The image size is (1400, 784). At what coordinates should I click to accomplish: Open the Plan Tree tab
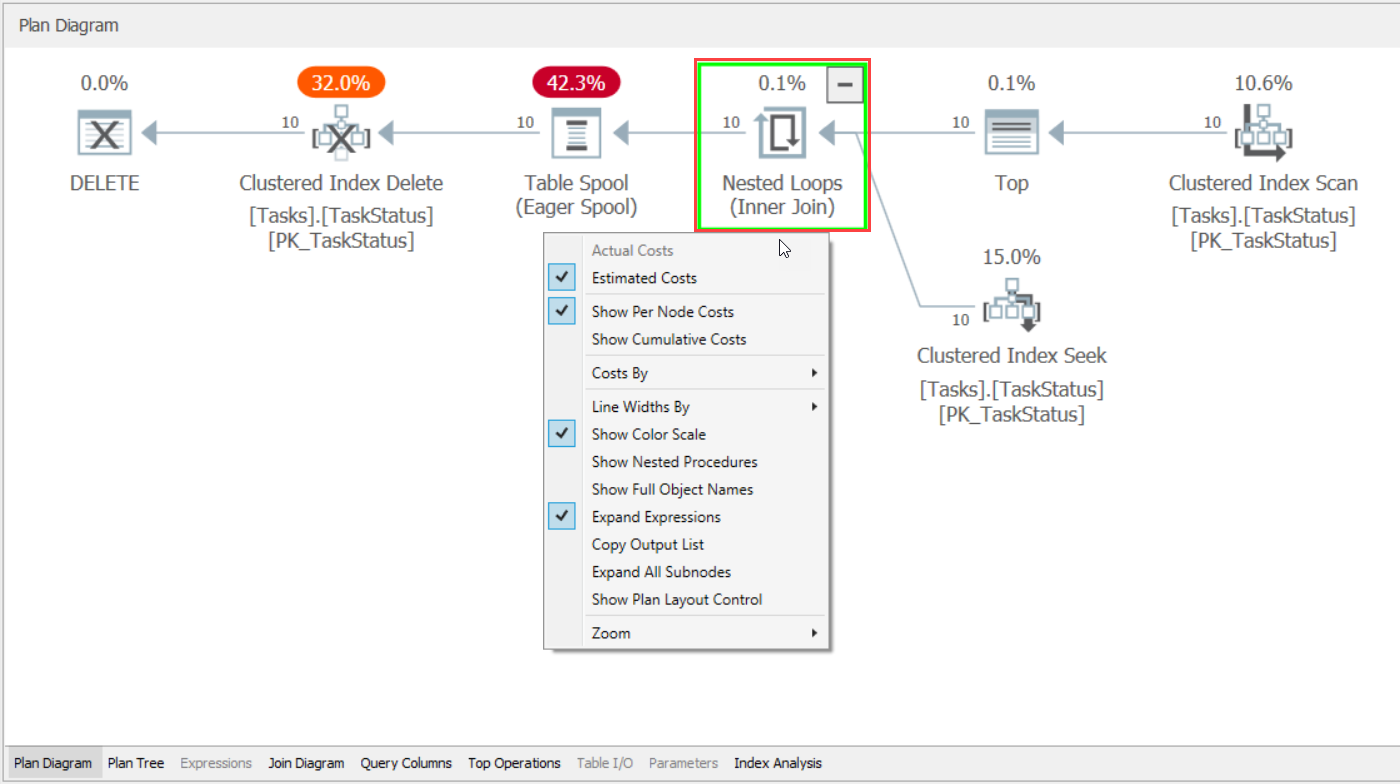136,763
